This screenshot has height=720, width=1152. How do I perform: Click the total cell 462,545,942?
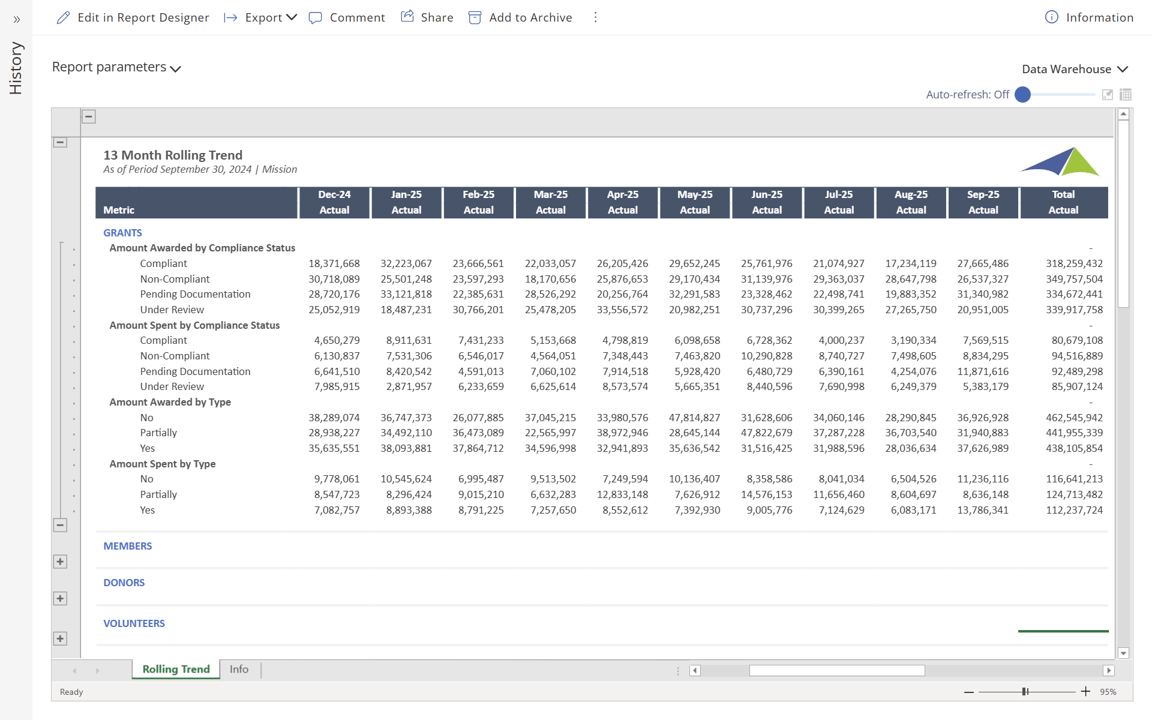coord(1074,417)
